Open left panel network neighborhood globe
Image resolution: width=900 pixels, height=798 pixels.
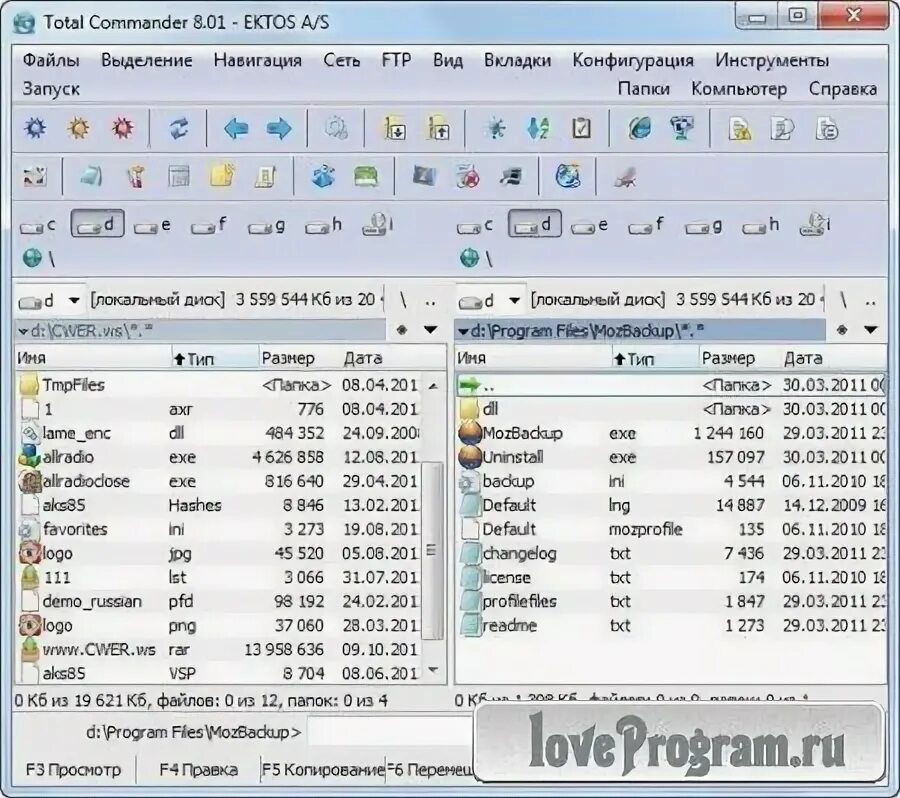pos(32,258)
